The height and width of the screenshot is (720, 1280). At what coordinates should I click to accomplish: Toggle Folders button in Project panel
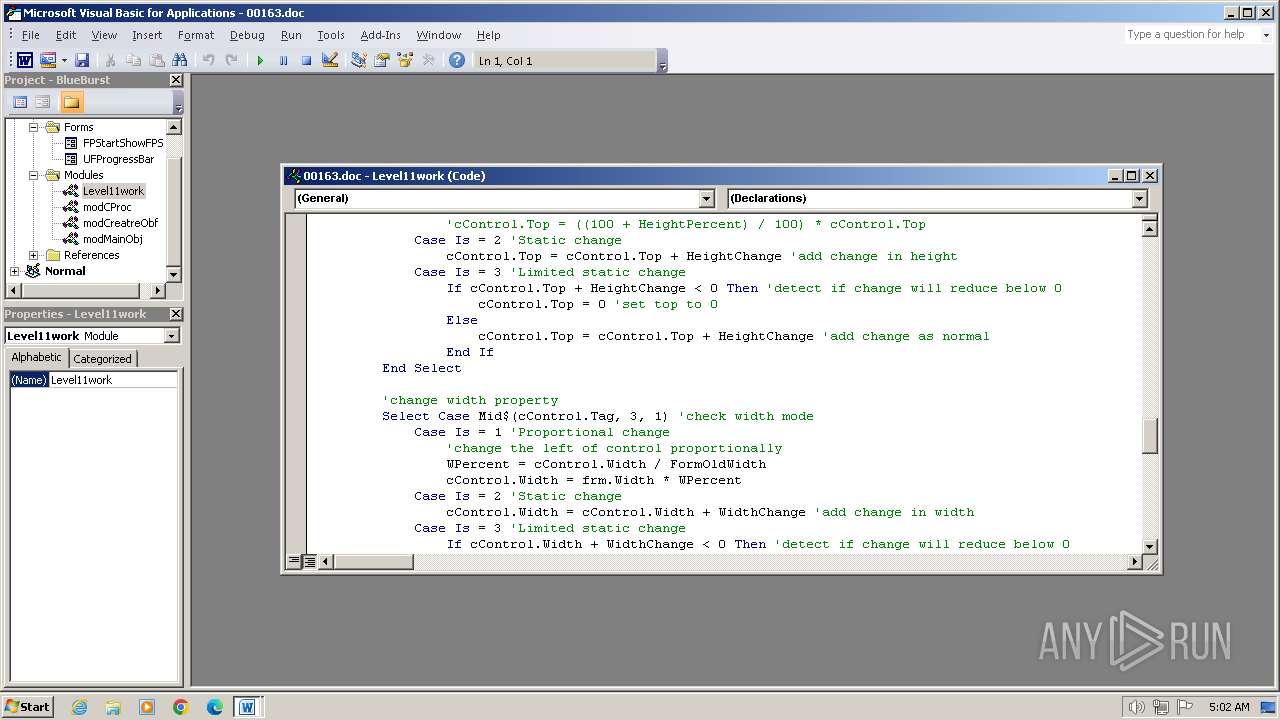(71, 102)
